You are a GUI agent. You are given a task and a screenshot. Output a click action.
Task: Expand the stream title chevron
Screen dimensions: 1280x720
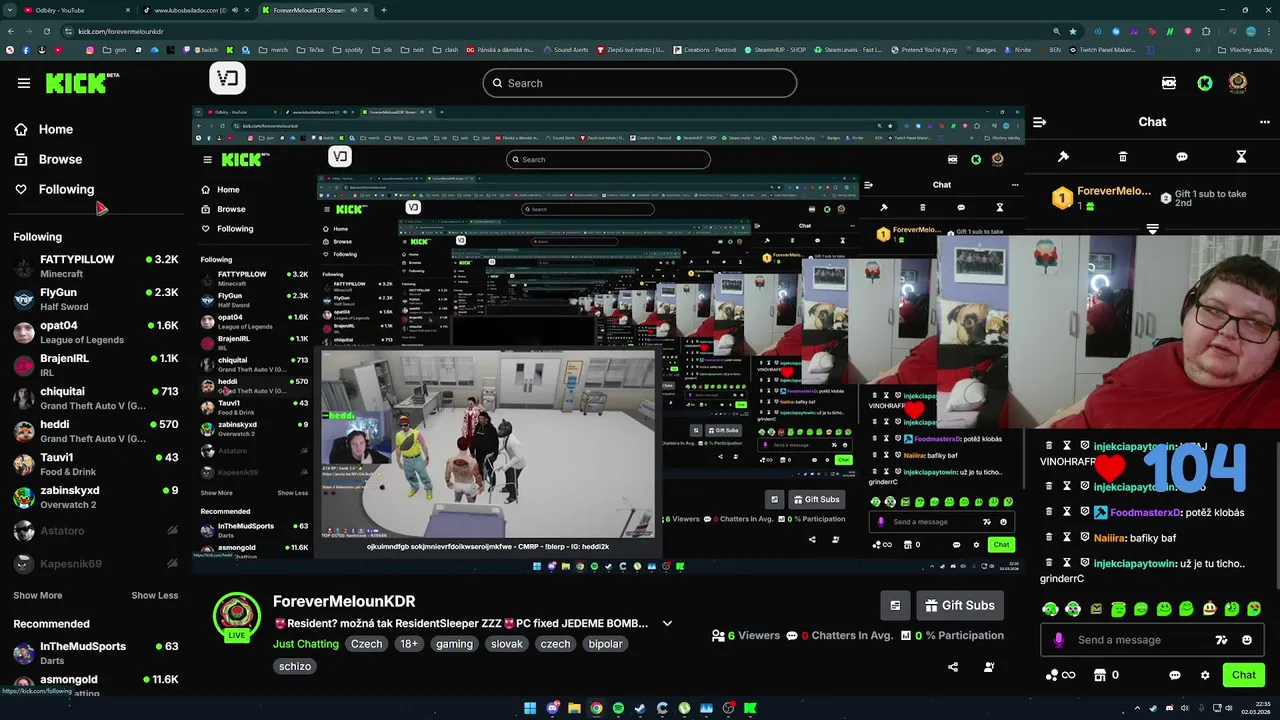click(667, 623)
